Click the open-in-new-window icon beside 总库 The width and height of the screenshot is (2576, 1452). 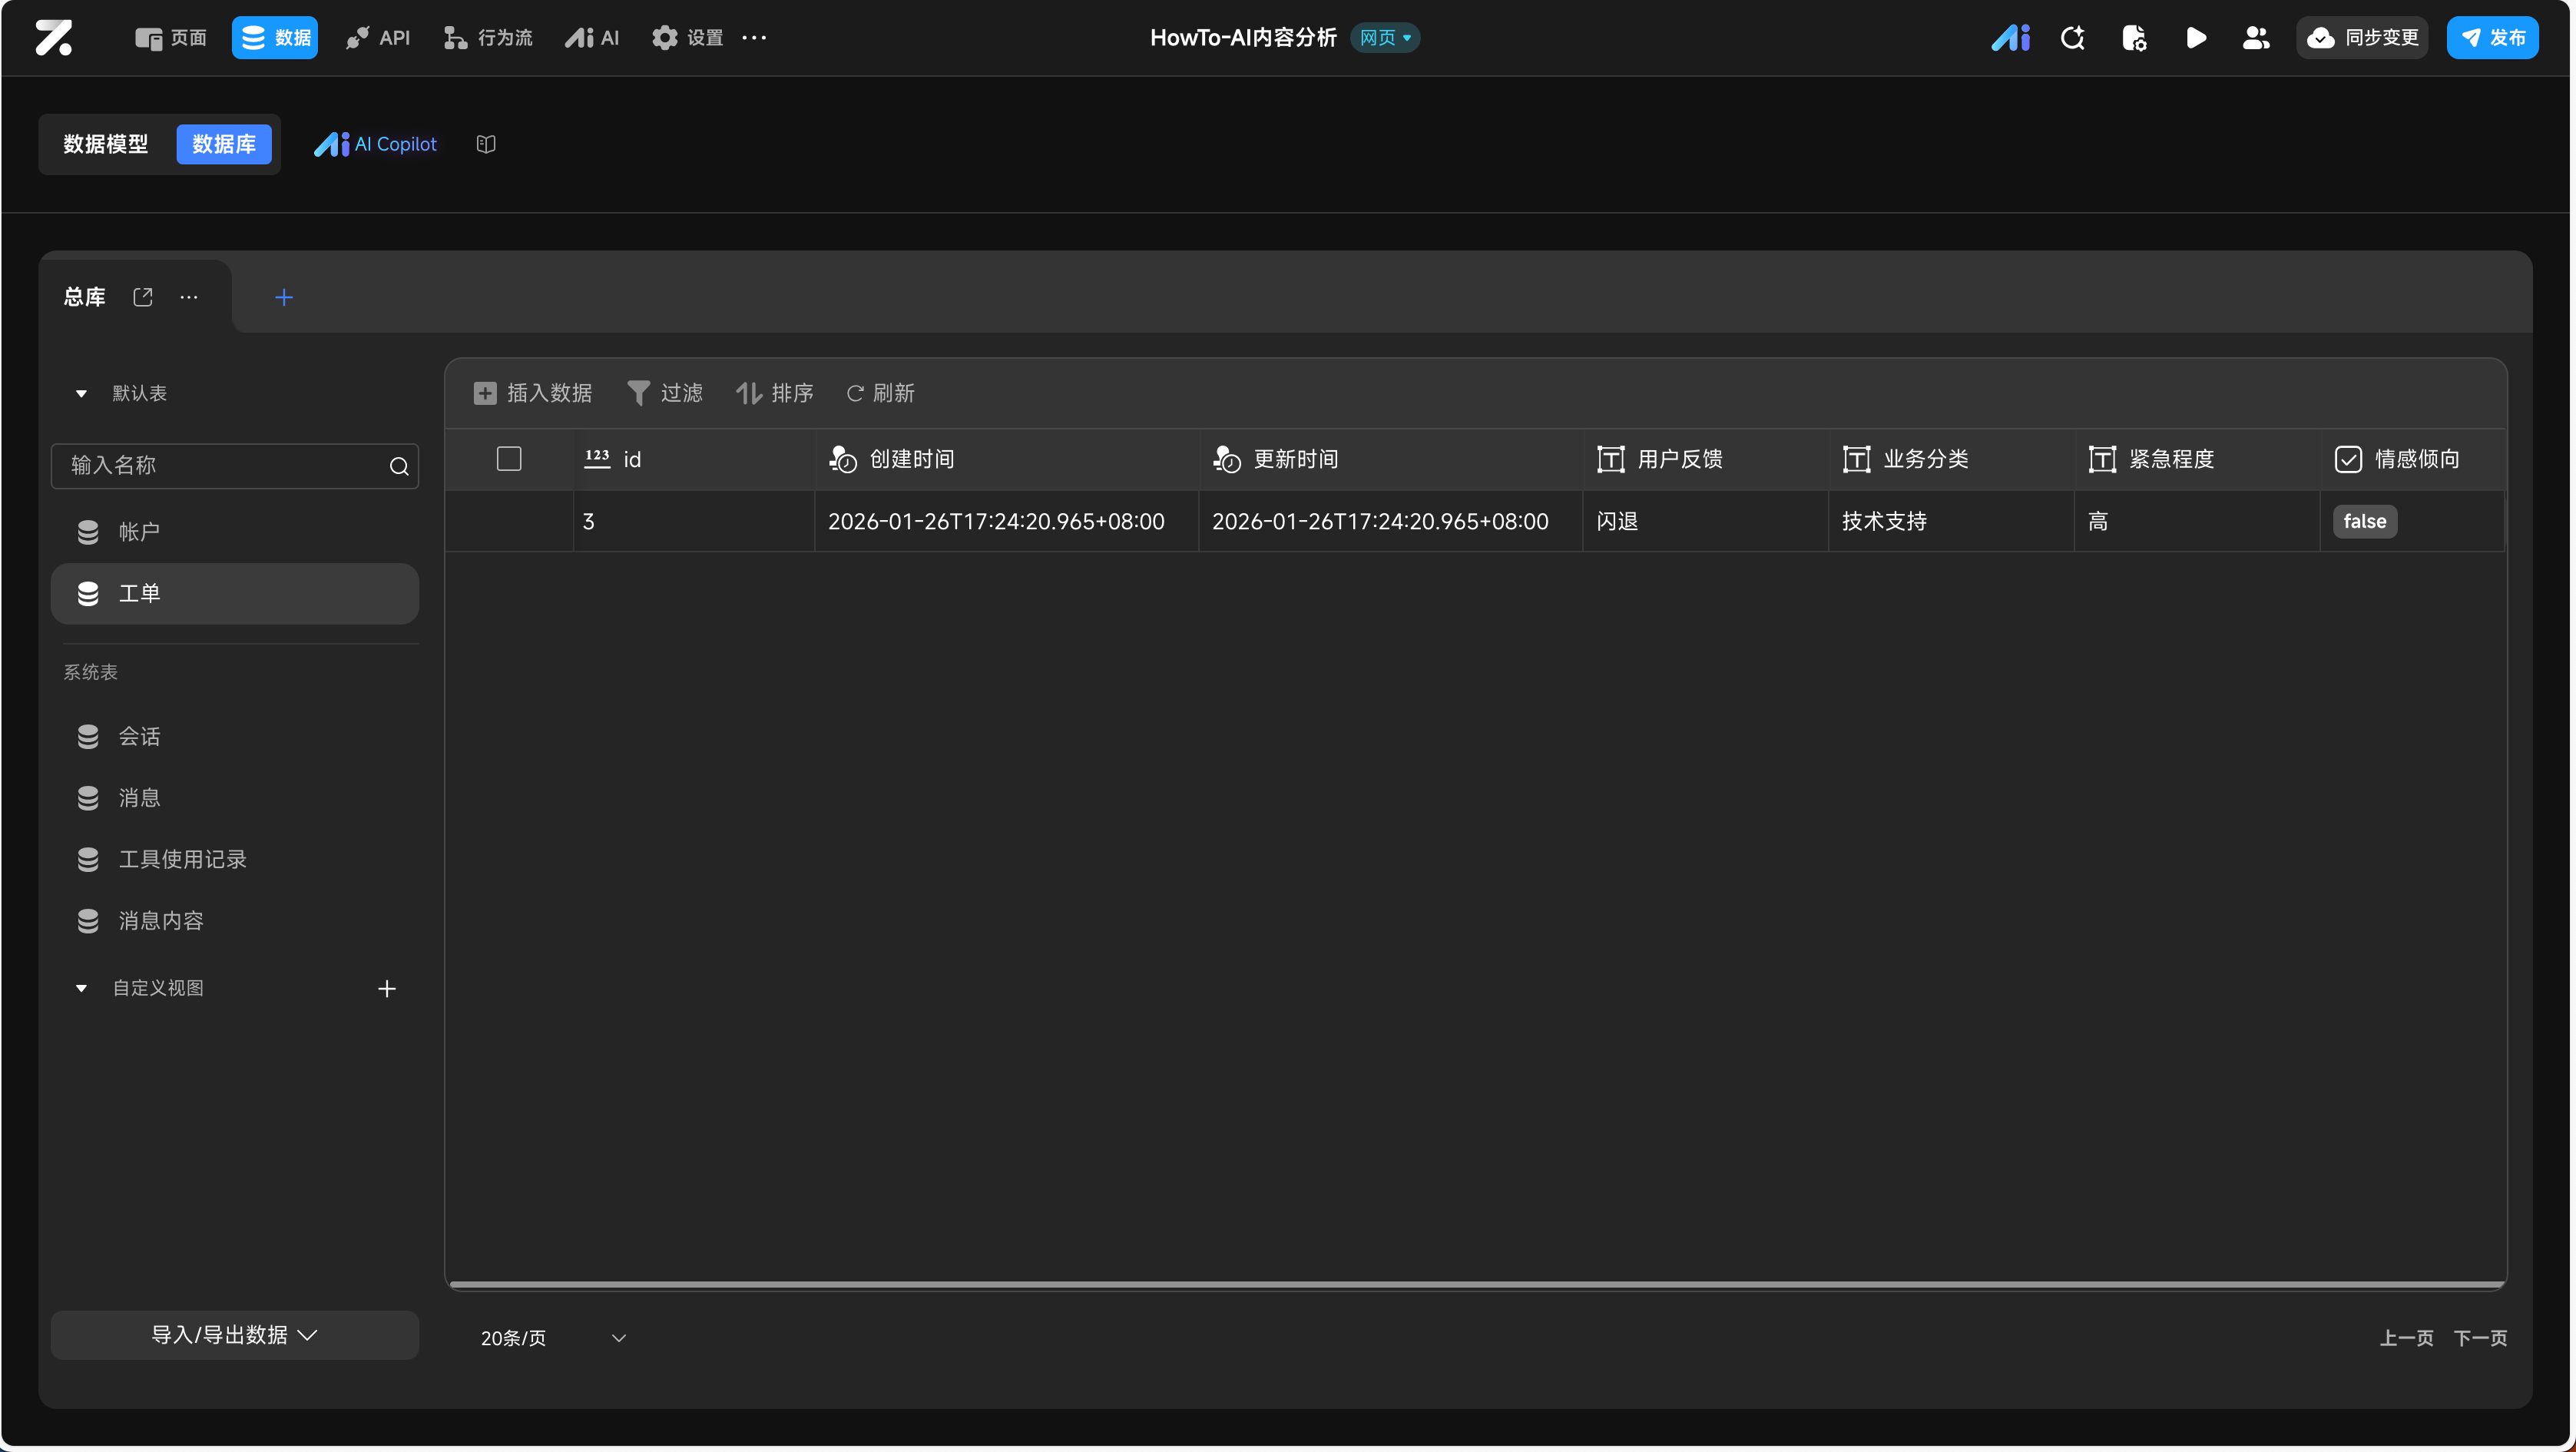click(x=143, y=297)
